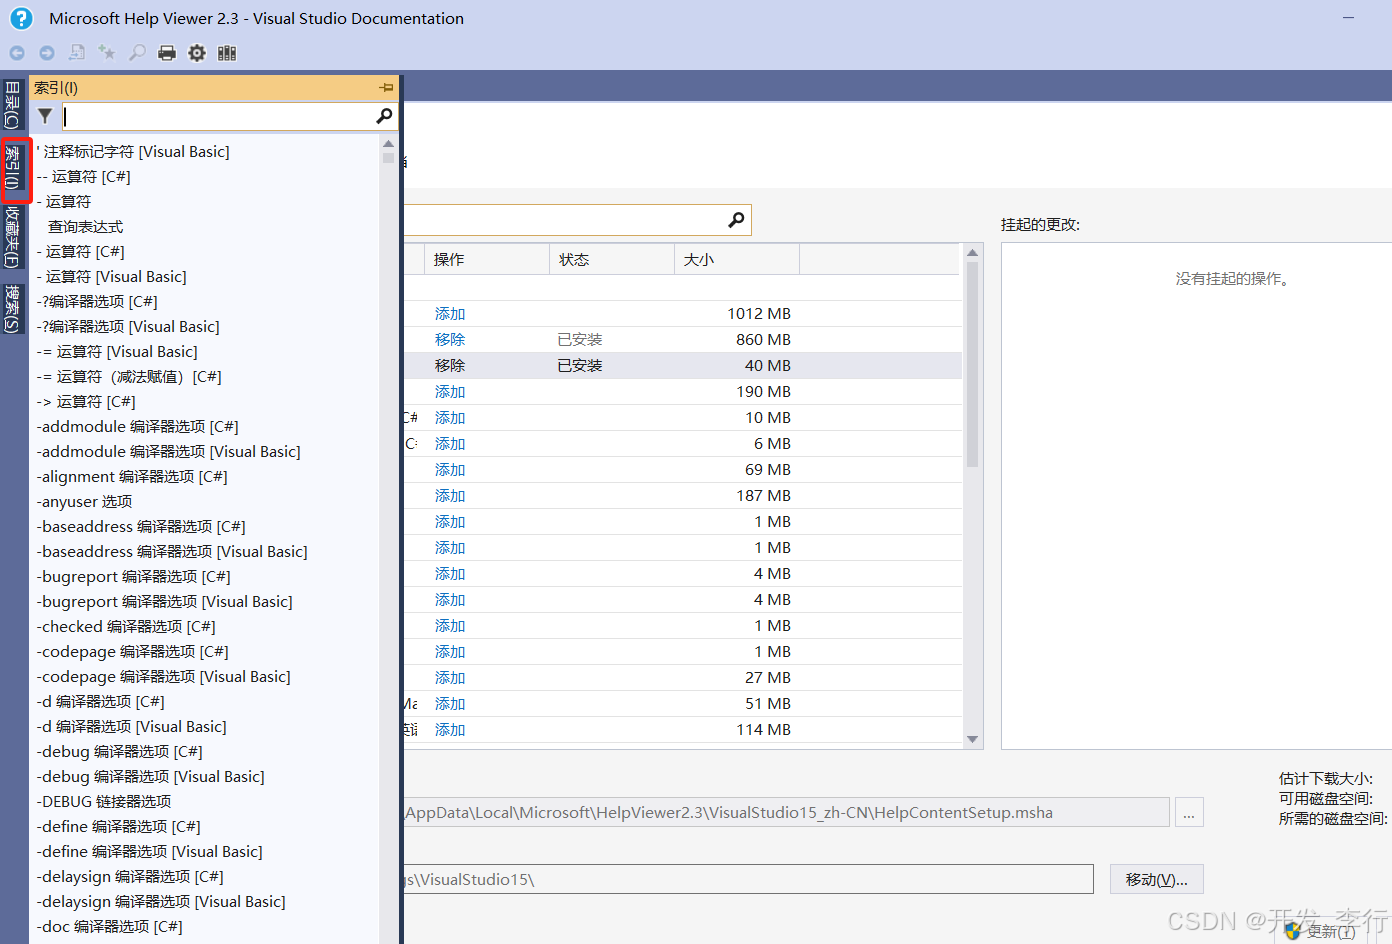This screenshot has width=1392, height=944.
Task: Click the find-in-topic magnifier toolbar icon
Action: [137, 53]
